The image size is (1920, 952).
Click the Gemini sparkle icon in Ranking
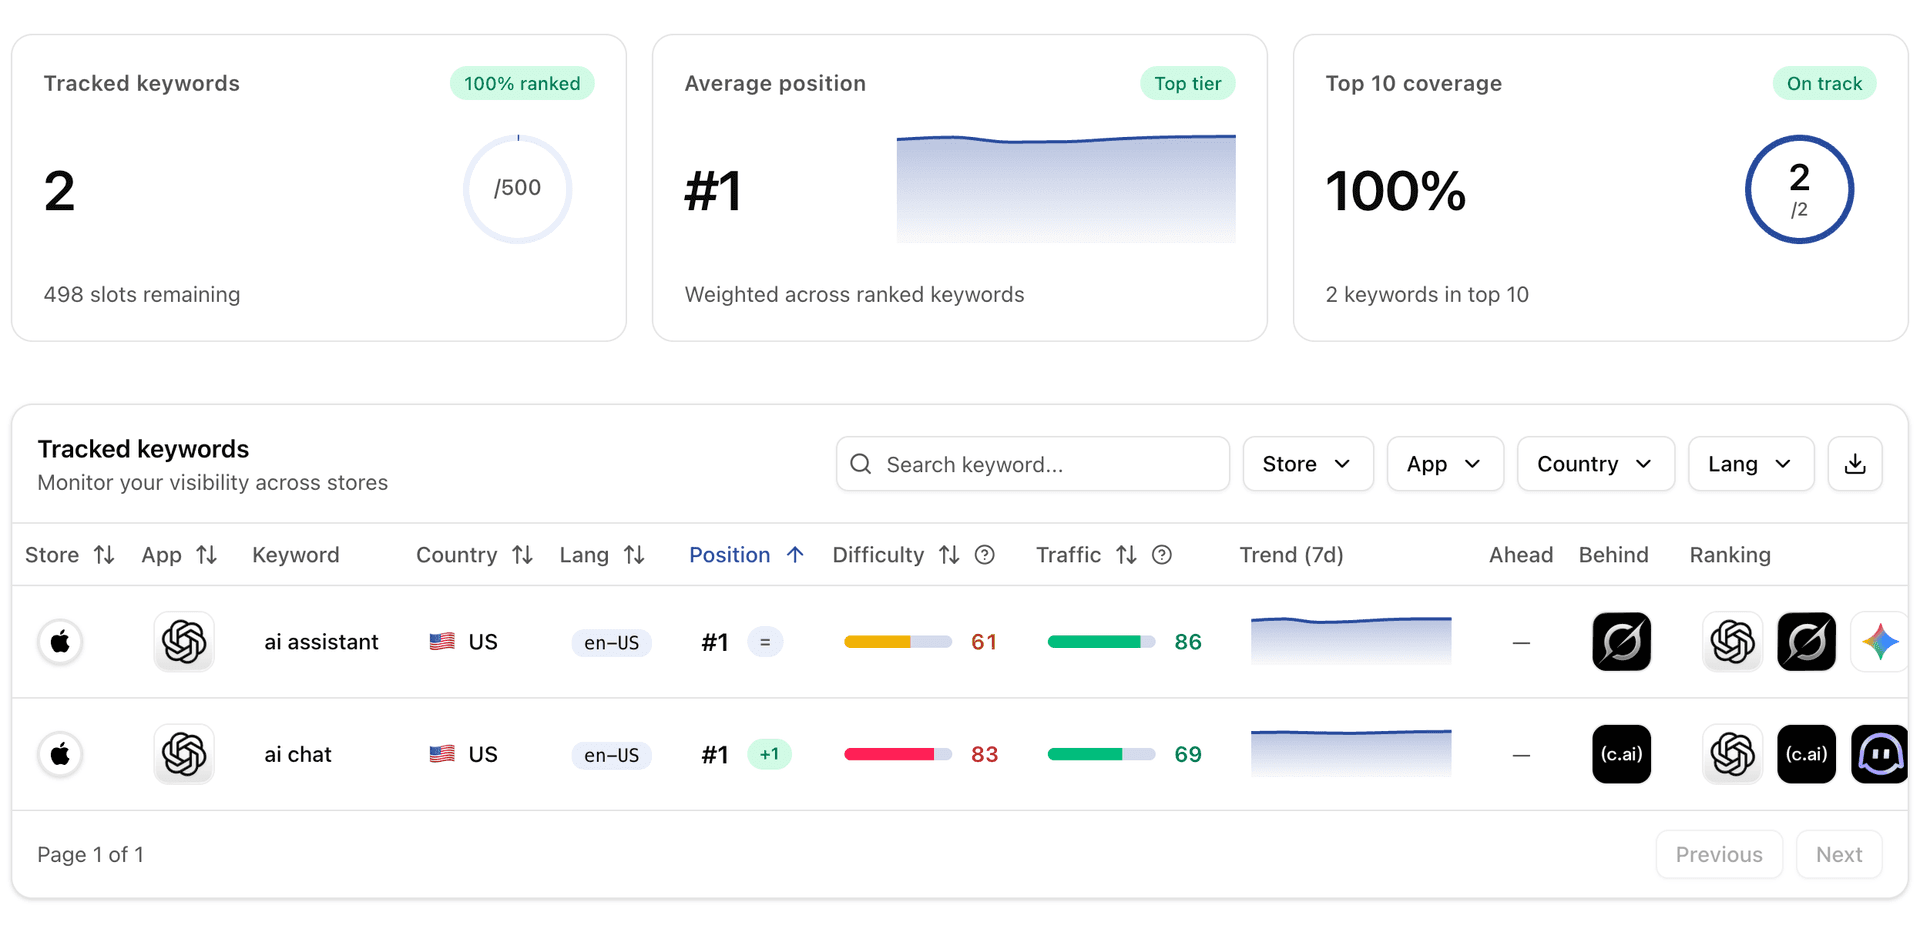(1879, 642)
